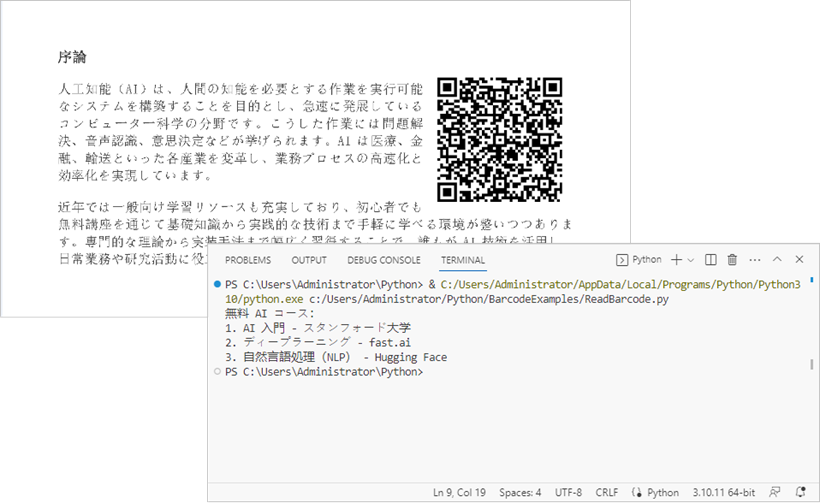Viewport: 820px width, 503px height.
Task: Select the TERMINAL tab
Action: pos(463,260)
